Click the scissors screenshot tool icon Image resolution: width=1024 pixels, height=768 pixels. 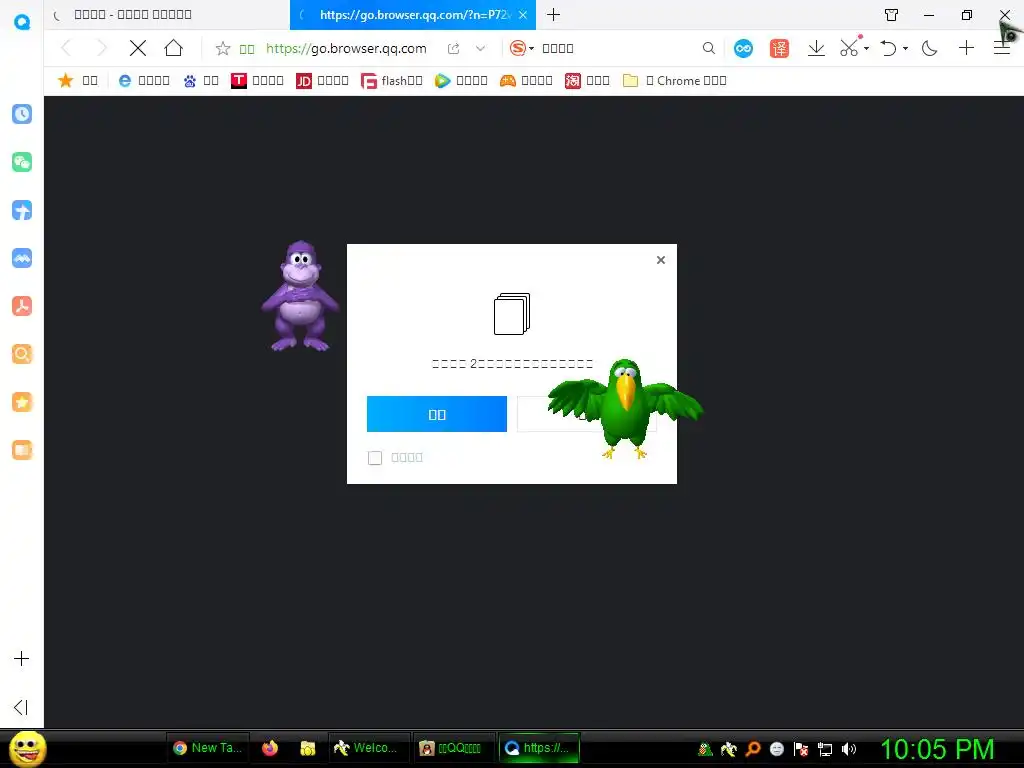[850, 48]
